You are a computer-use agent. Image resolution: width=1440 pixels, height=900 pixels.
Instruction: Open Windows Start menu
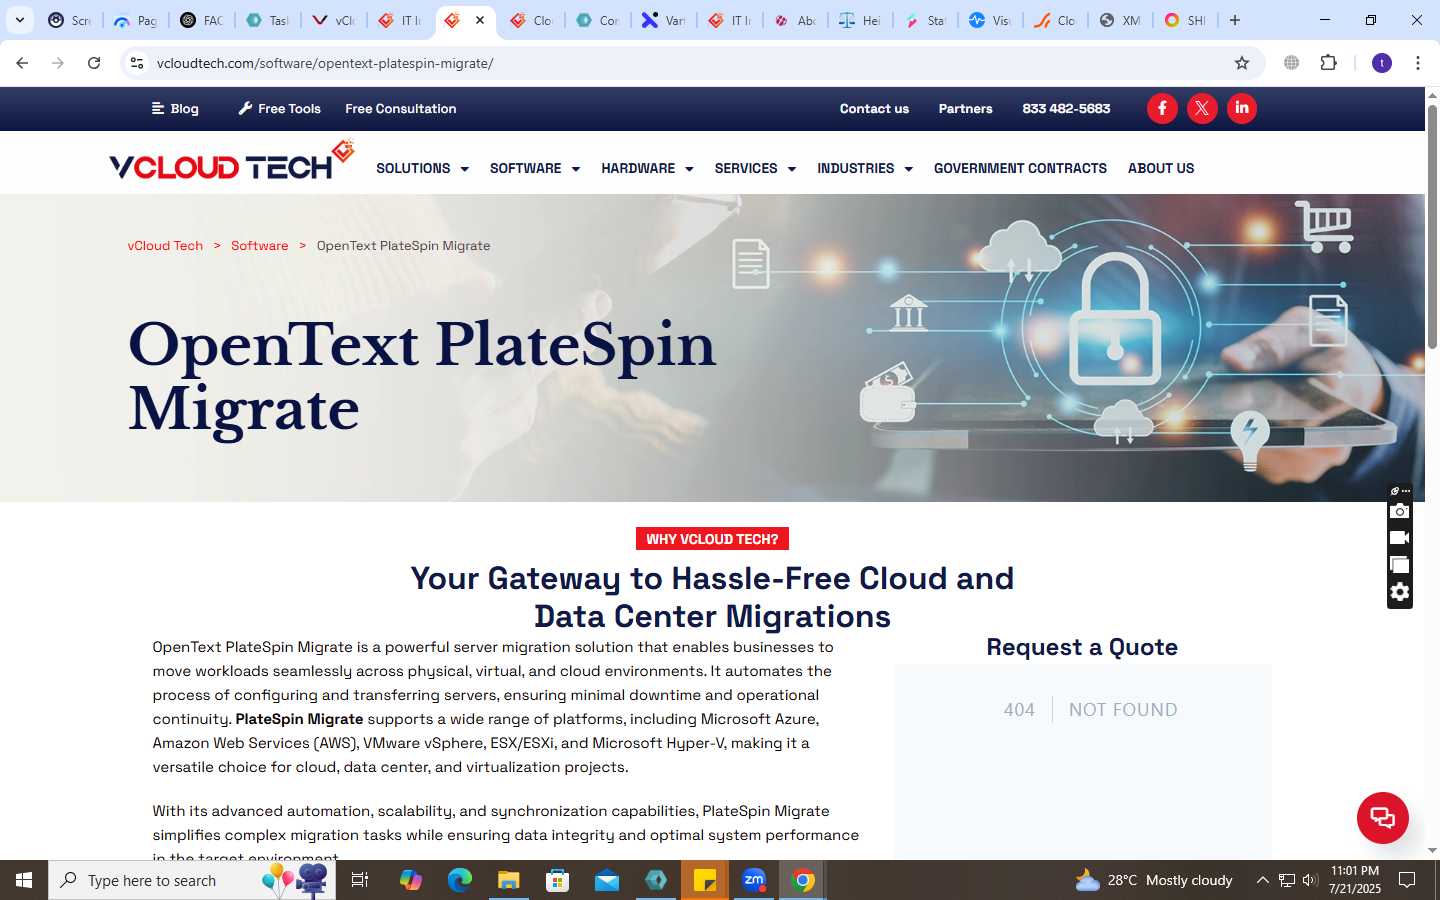pyautogui.click(x=24, y=880)
